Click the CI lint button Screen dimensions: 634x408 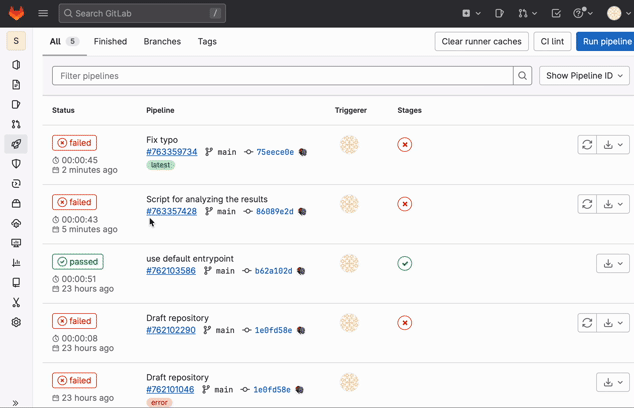tap(552, 41)
